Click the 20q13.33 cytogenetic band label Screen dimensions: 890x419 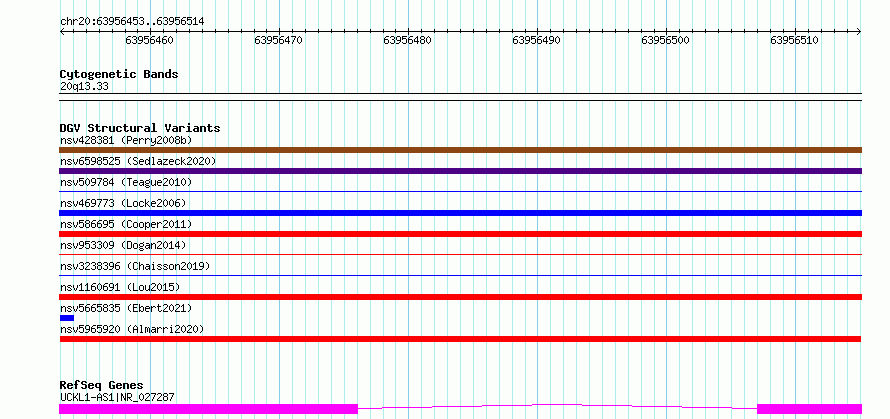click(x=84, y=87)
